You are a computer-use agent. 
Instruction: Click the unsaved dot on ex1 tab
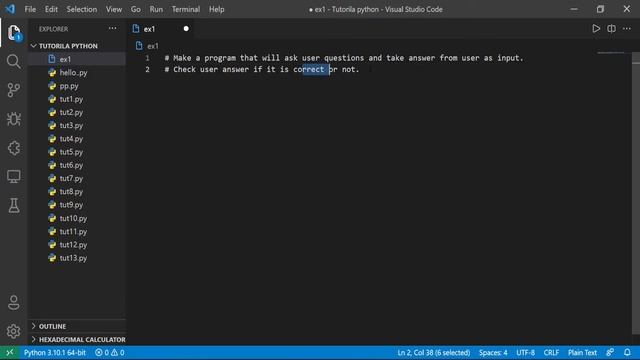click(x=186, y=29)
